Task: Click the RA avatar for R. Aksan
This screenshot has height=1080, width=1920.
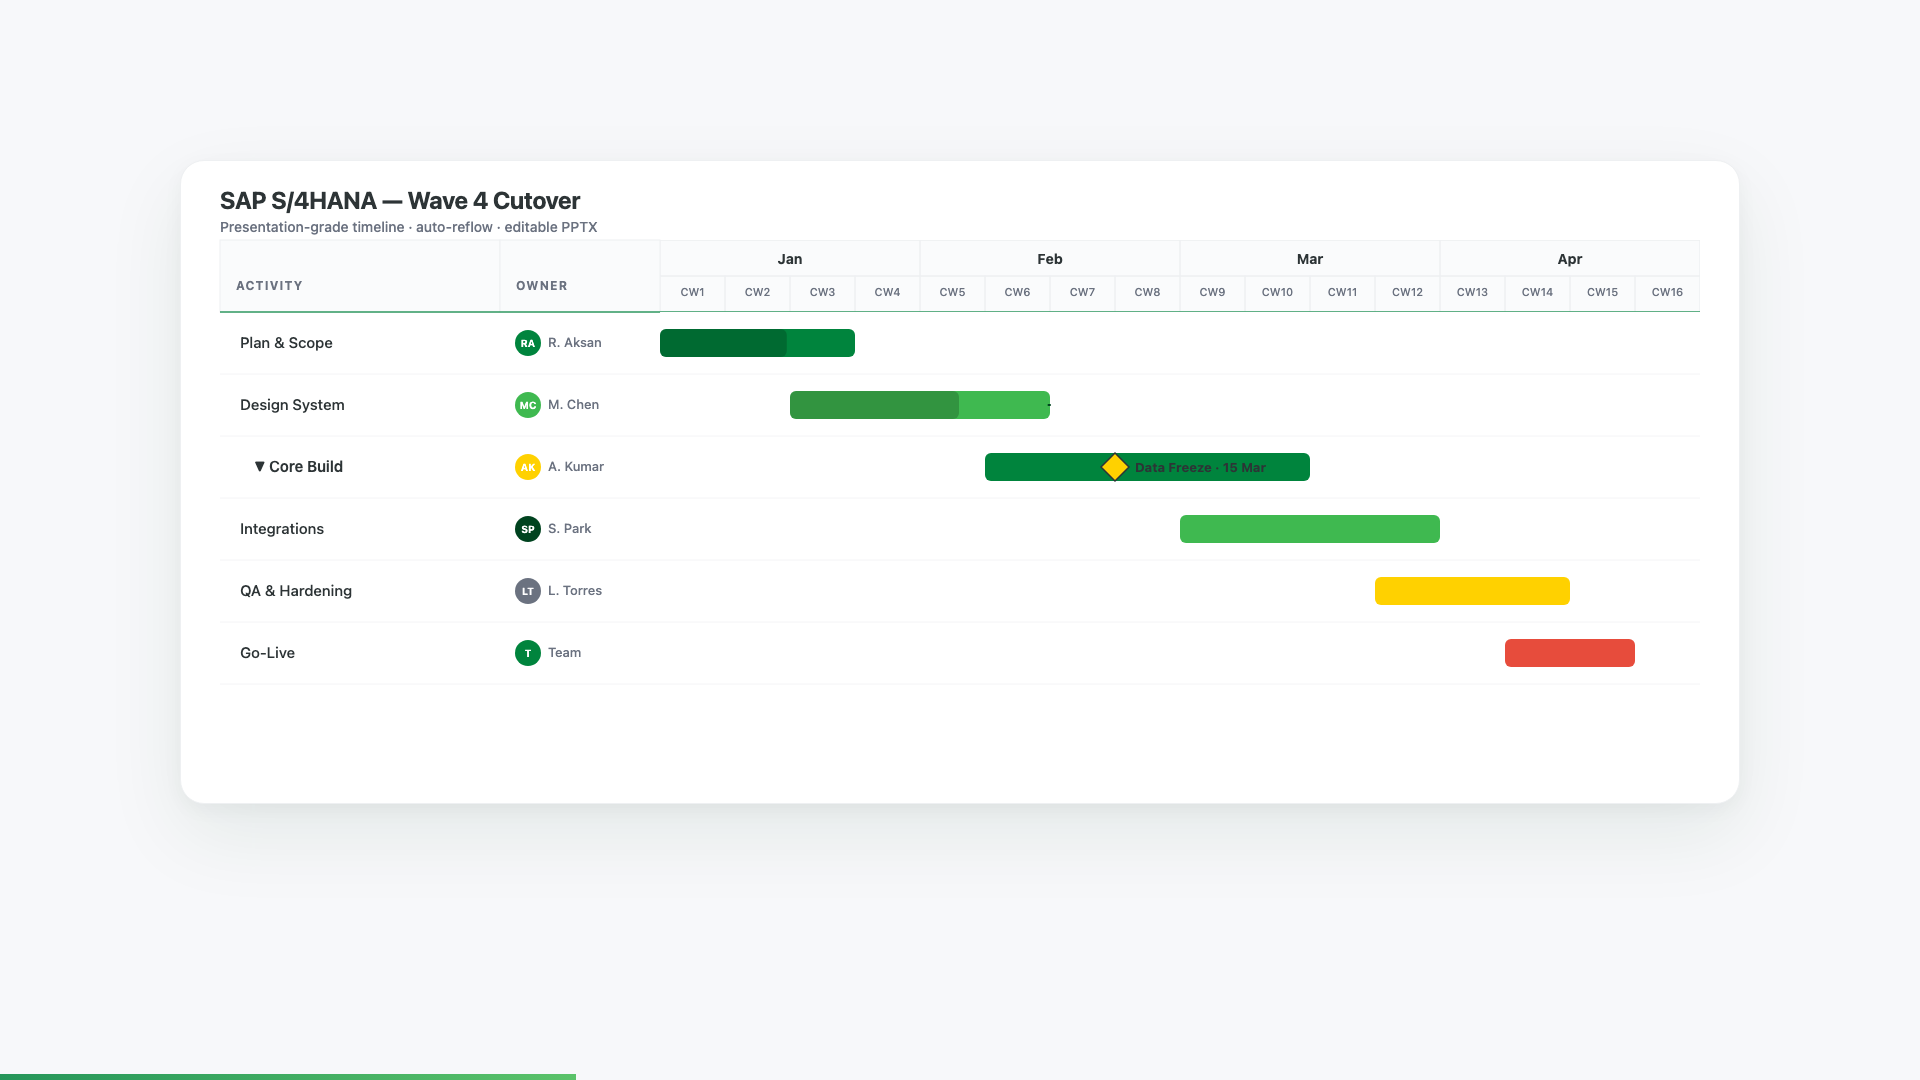Action: (528, 343)
